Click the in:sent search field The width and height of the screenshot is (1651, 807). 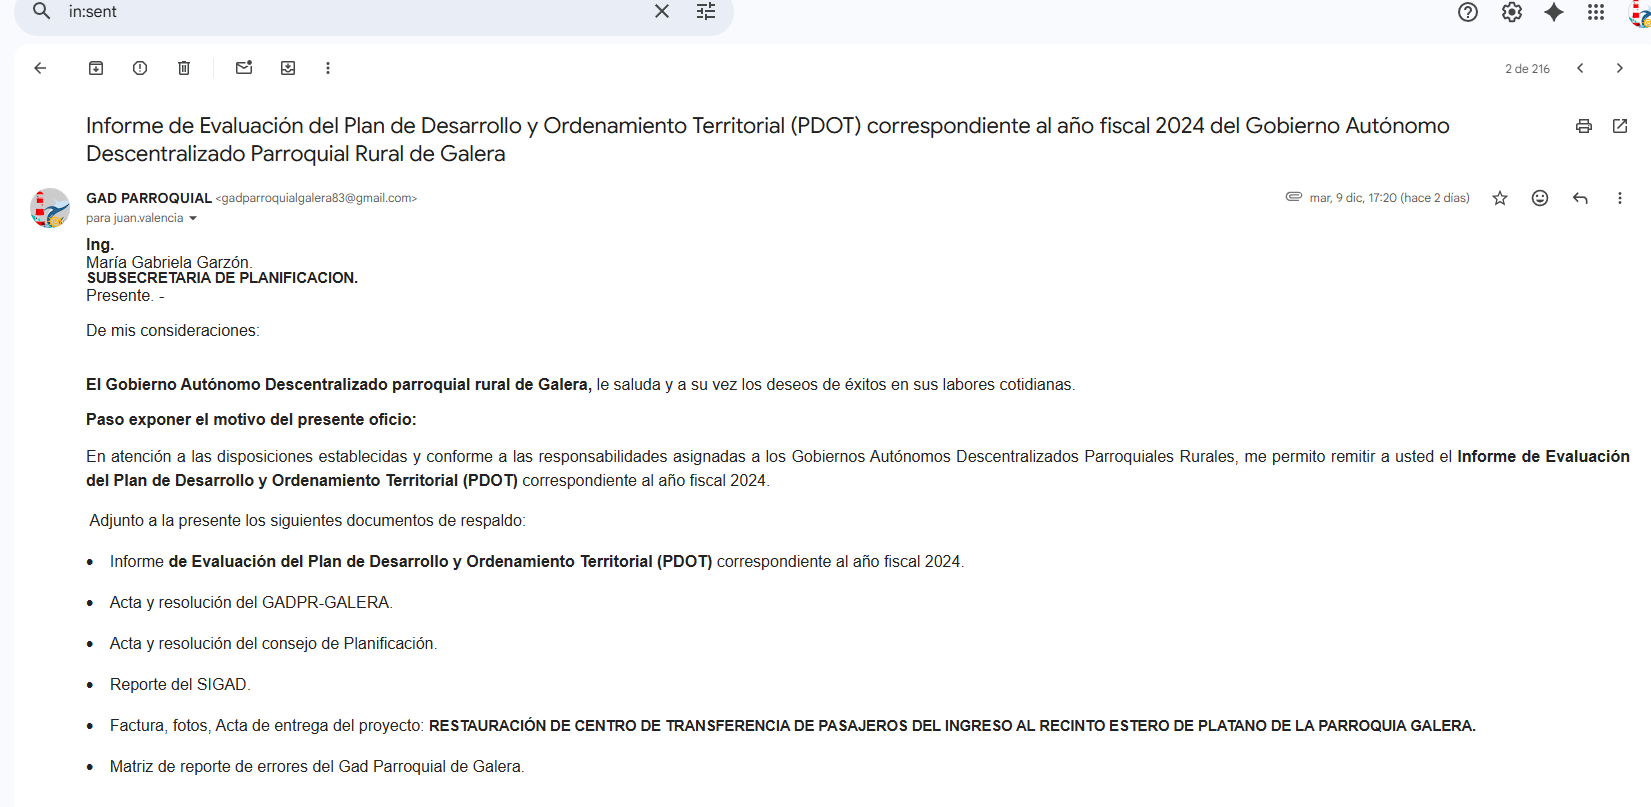pos(350,12)
